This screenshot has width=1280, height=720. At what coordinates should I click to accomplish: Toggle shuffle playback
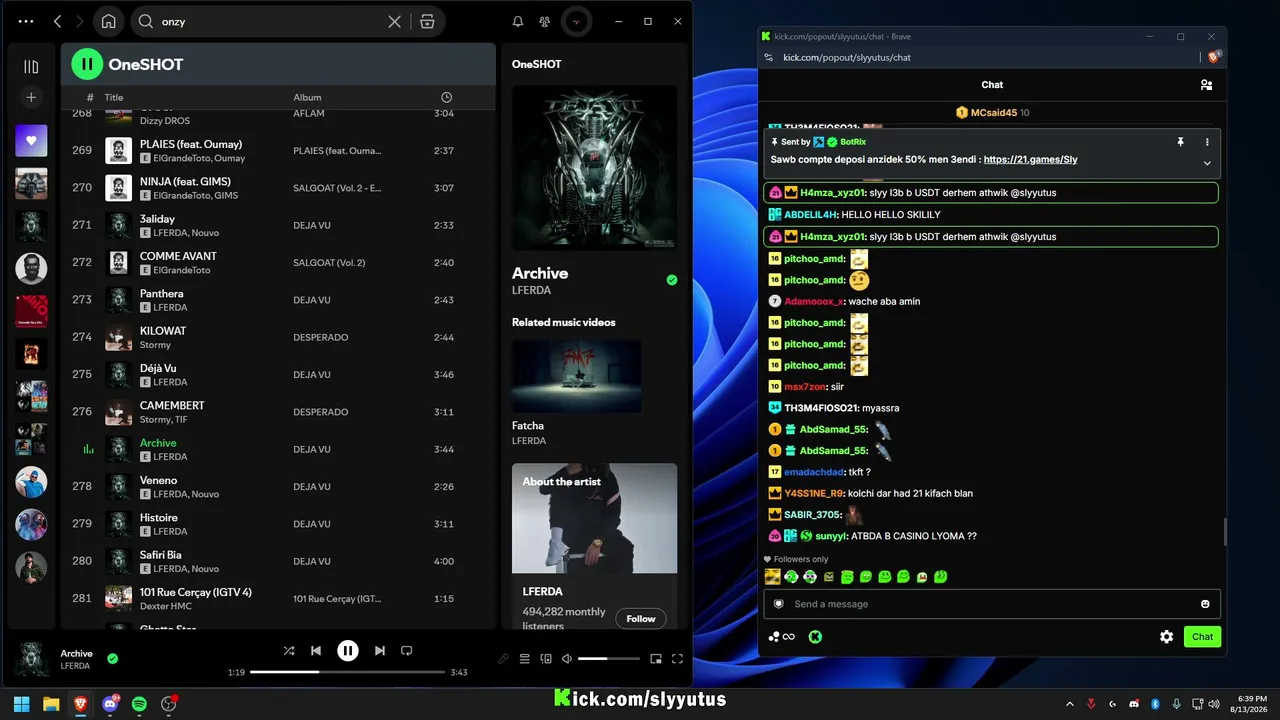click(289, 651)
